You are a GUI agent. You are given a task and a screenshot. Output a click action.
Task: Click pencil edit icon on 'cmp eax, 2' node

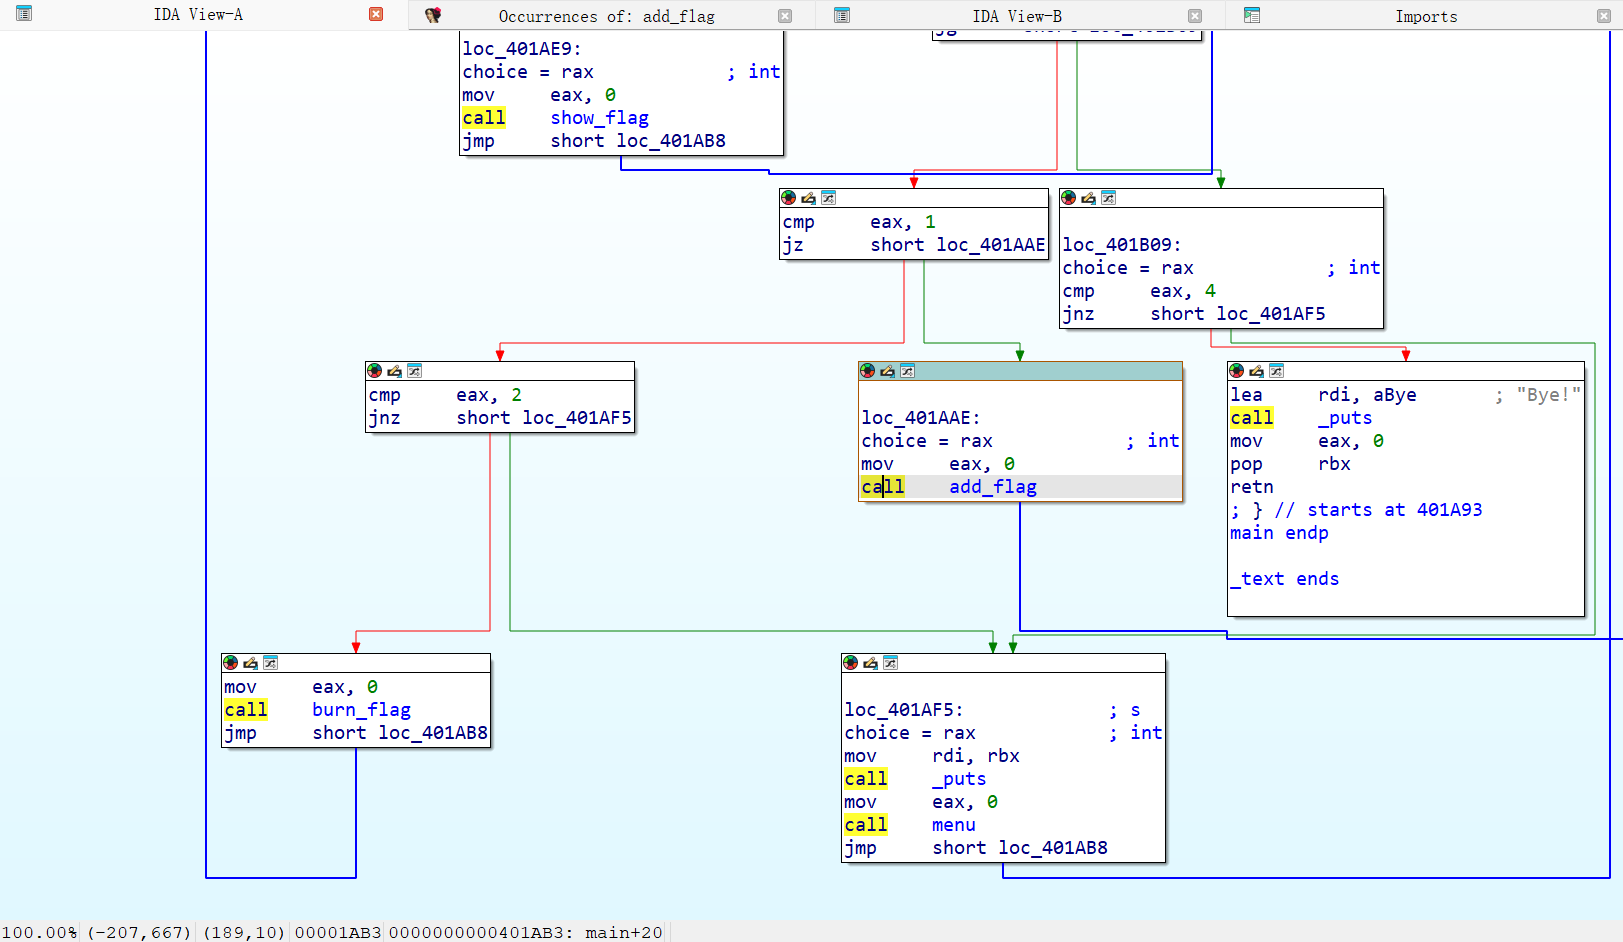tap(394, 371)
